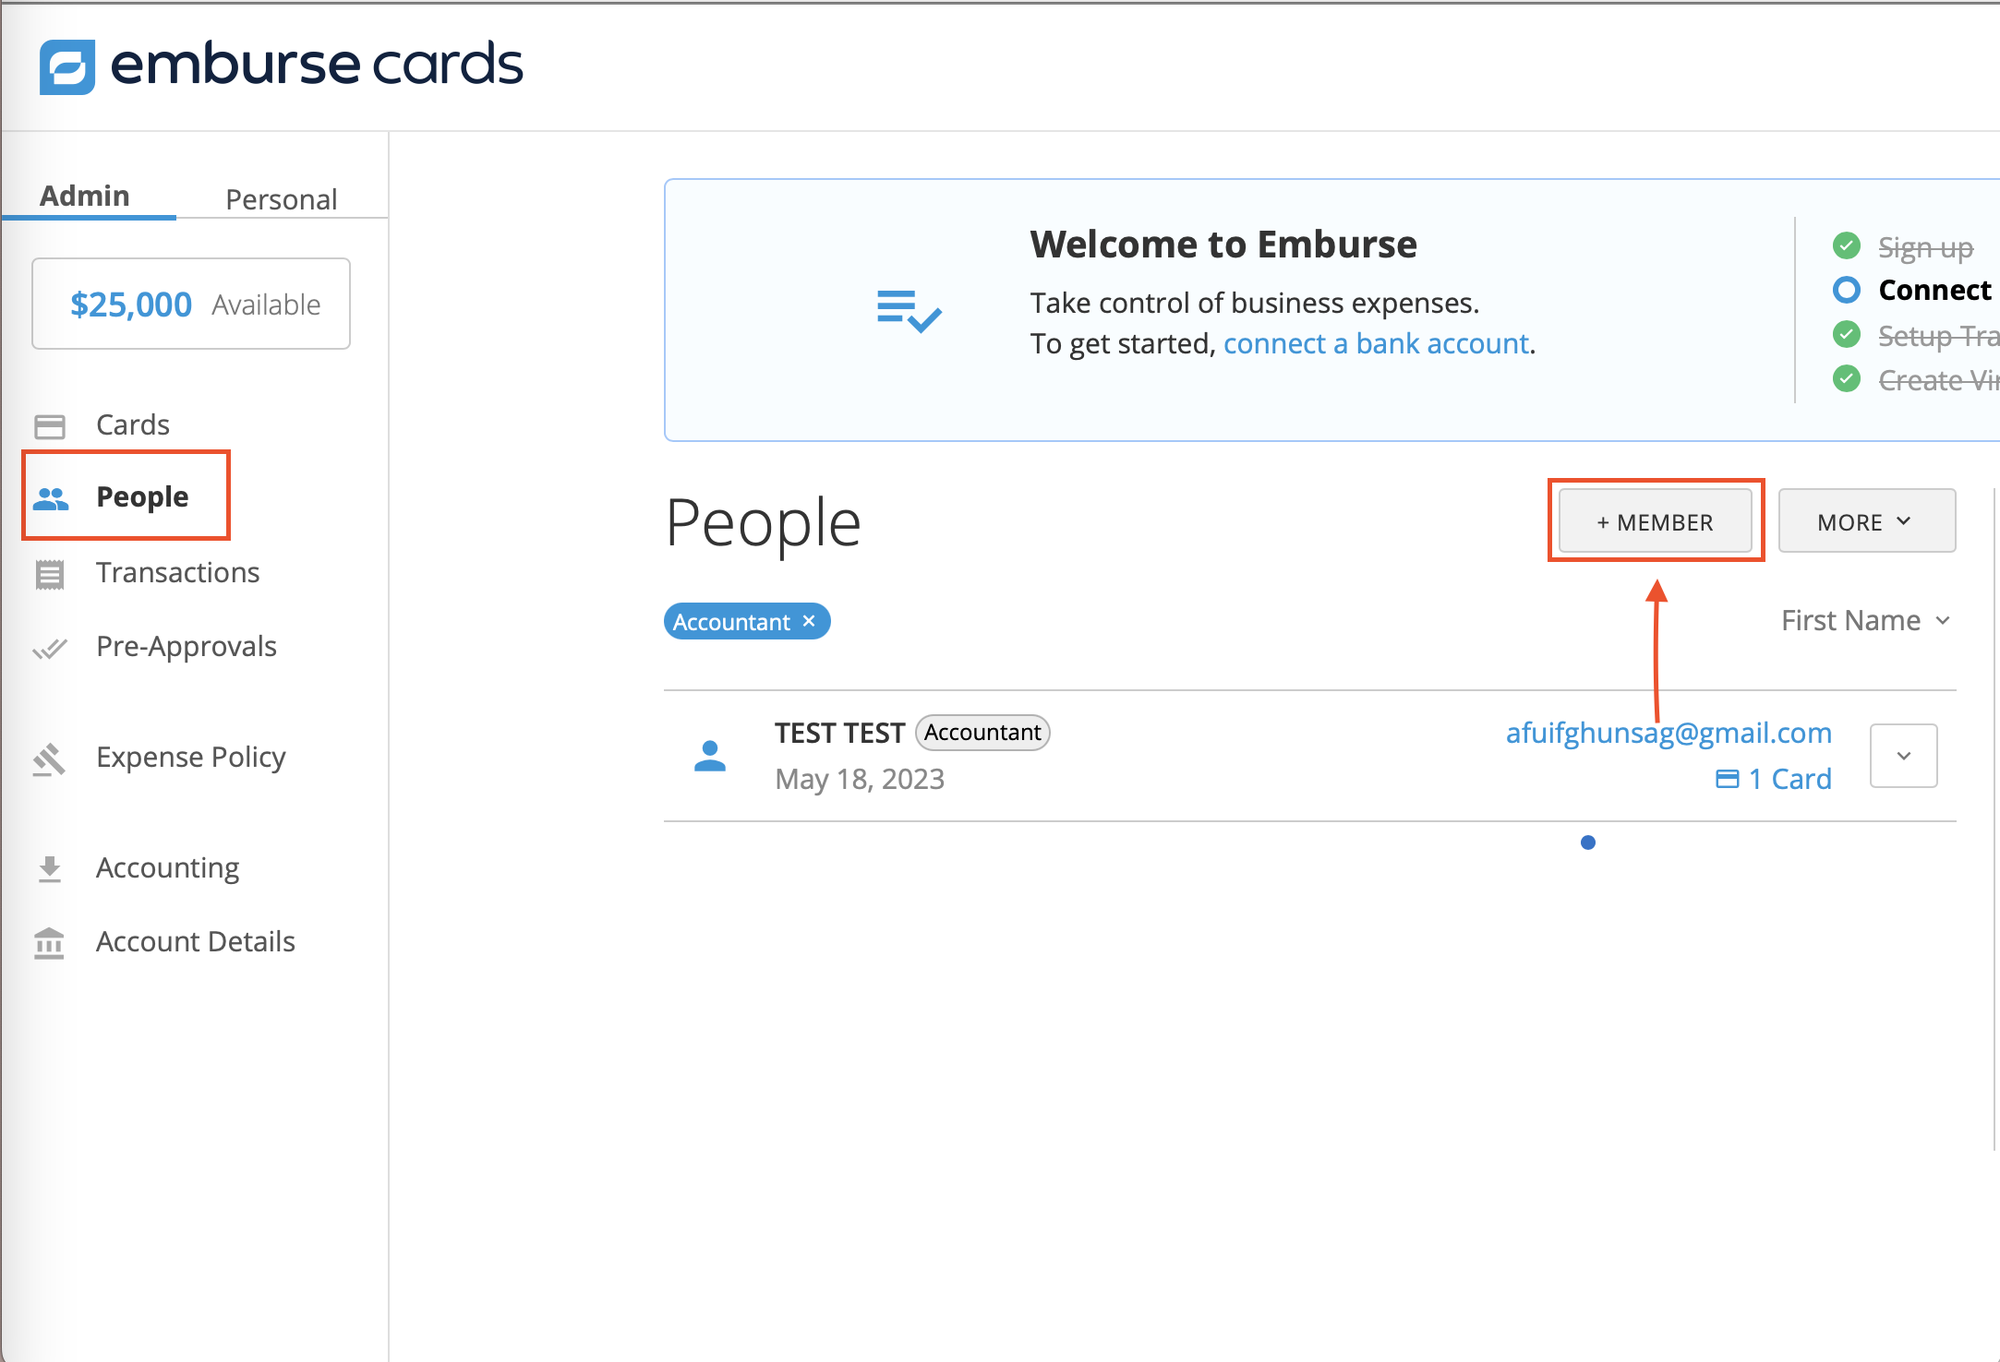Click the Transactions receipt icon
2000x1362 pixels.
50,573
